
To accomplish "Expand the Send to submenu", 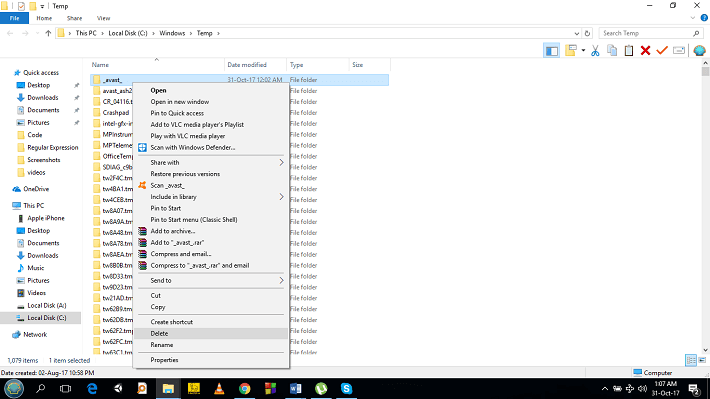I will point(211,280).
